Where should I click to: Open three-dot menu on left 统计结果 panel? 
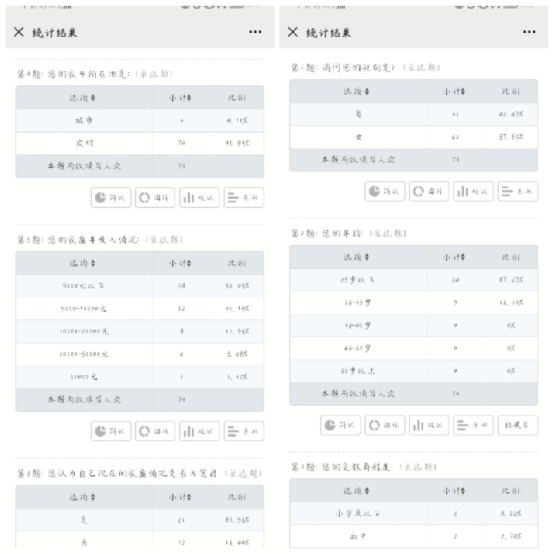[x=255, y=32]
